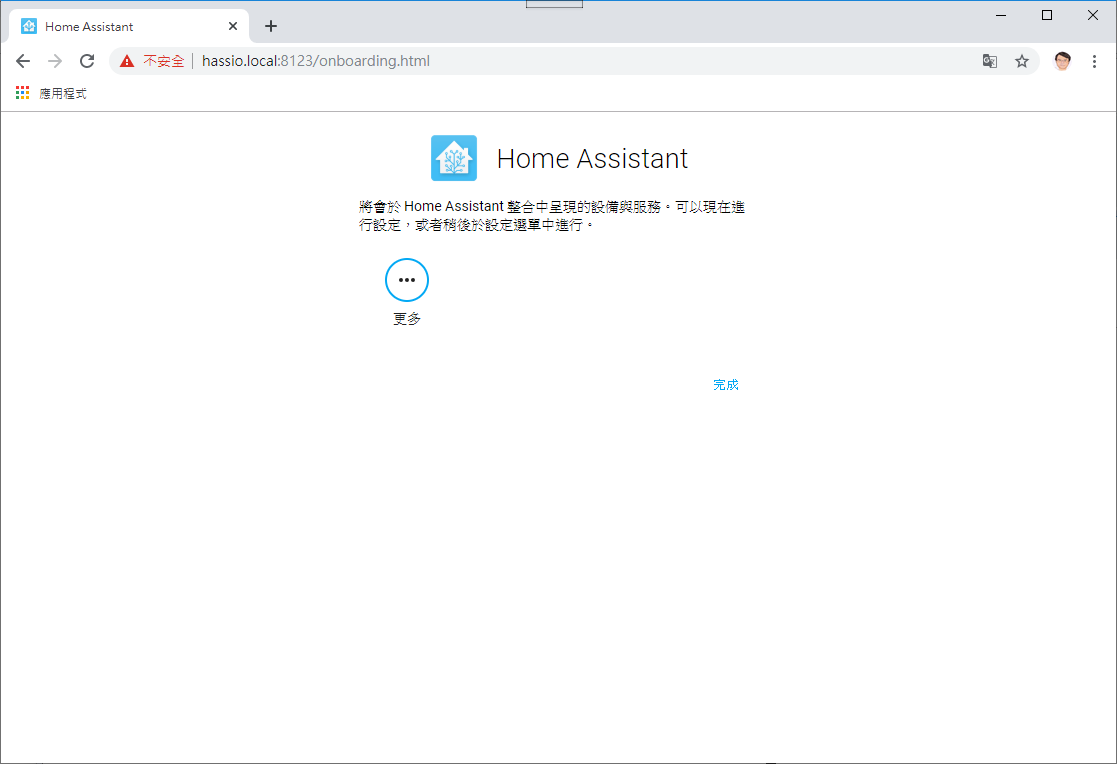Reload the page with the refresh icon
The image size is (1117, 764).
click(87, 60)
